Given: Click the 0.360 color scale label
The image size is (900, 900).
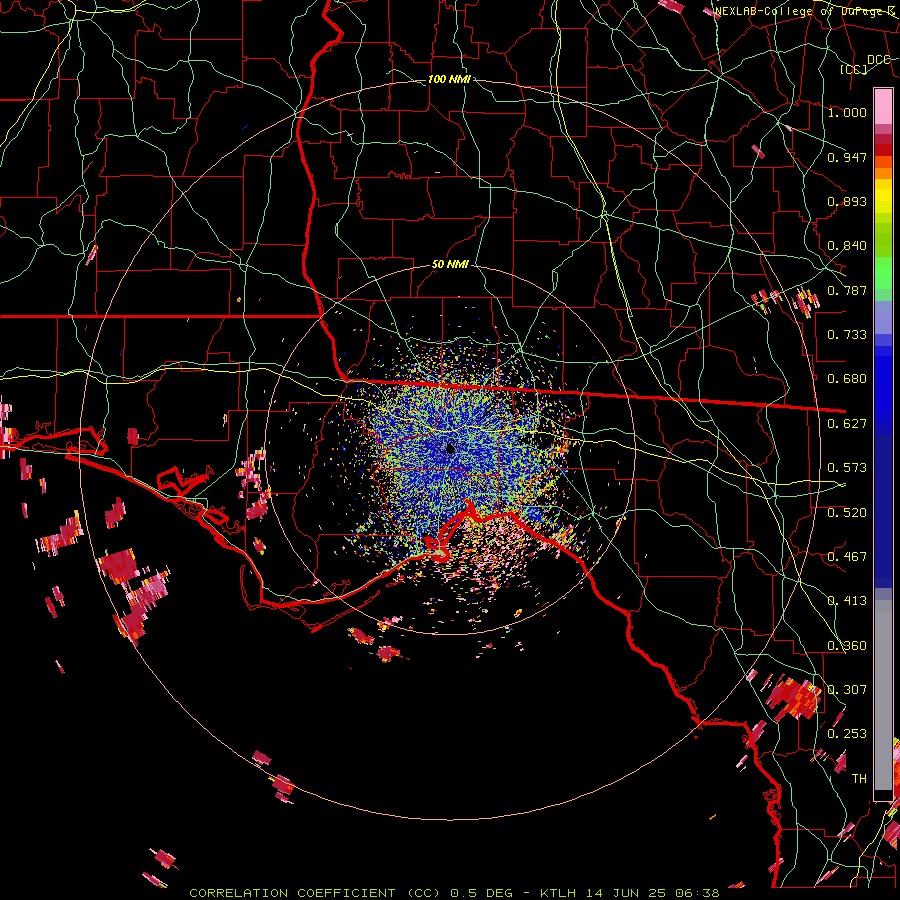Looking at the screenshot, I should coord(847,646).
